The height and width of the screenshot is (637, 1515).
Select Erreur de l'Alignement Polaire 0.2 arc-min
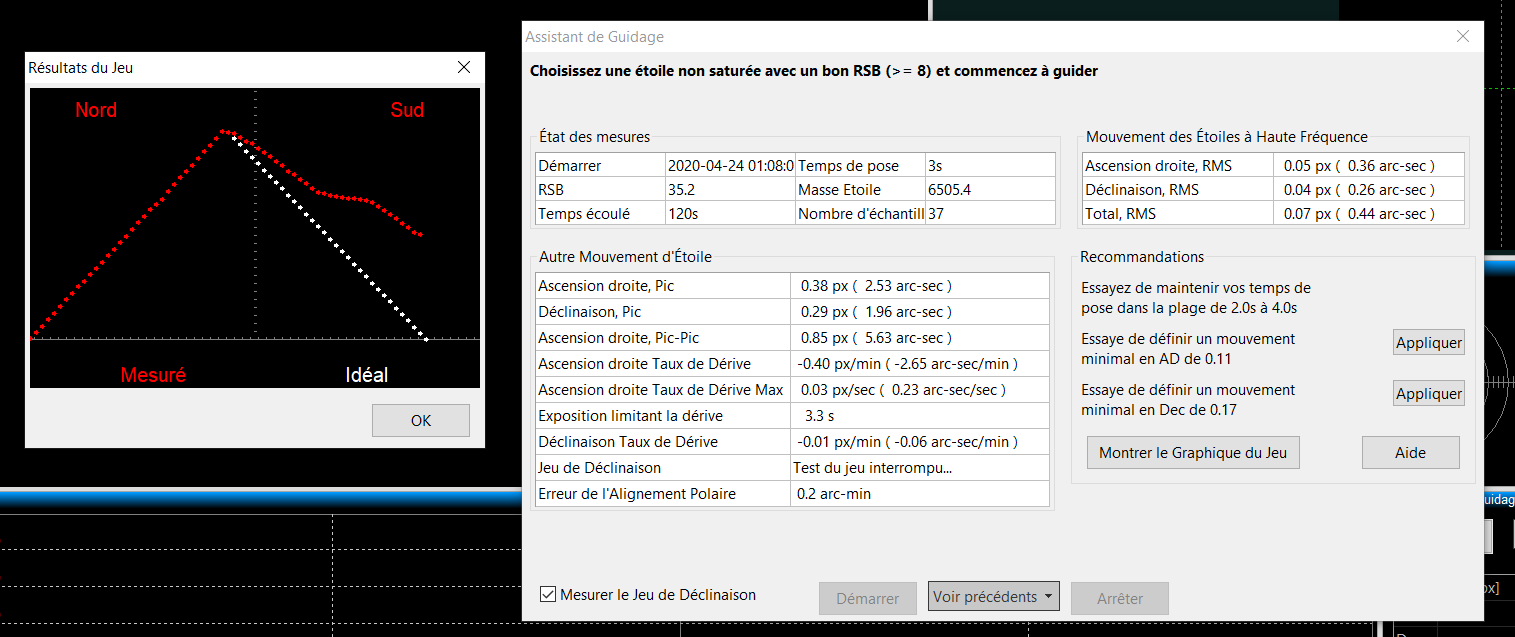point(919,493)
